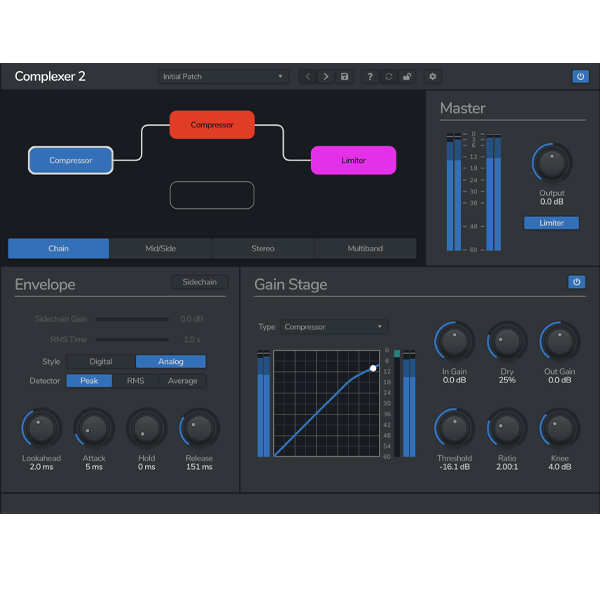Click the Out Gain knob

coord(560,341)
